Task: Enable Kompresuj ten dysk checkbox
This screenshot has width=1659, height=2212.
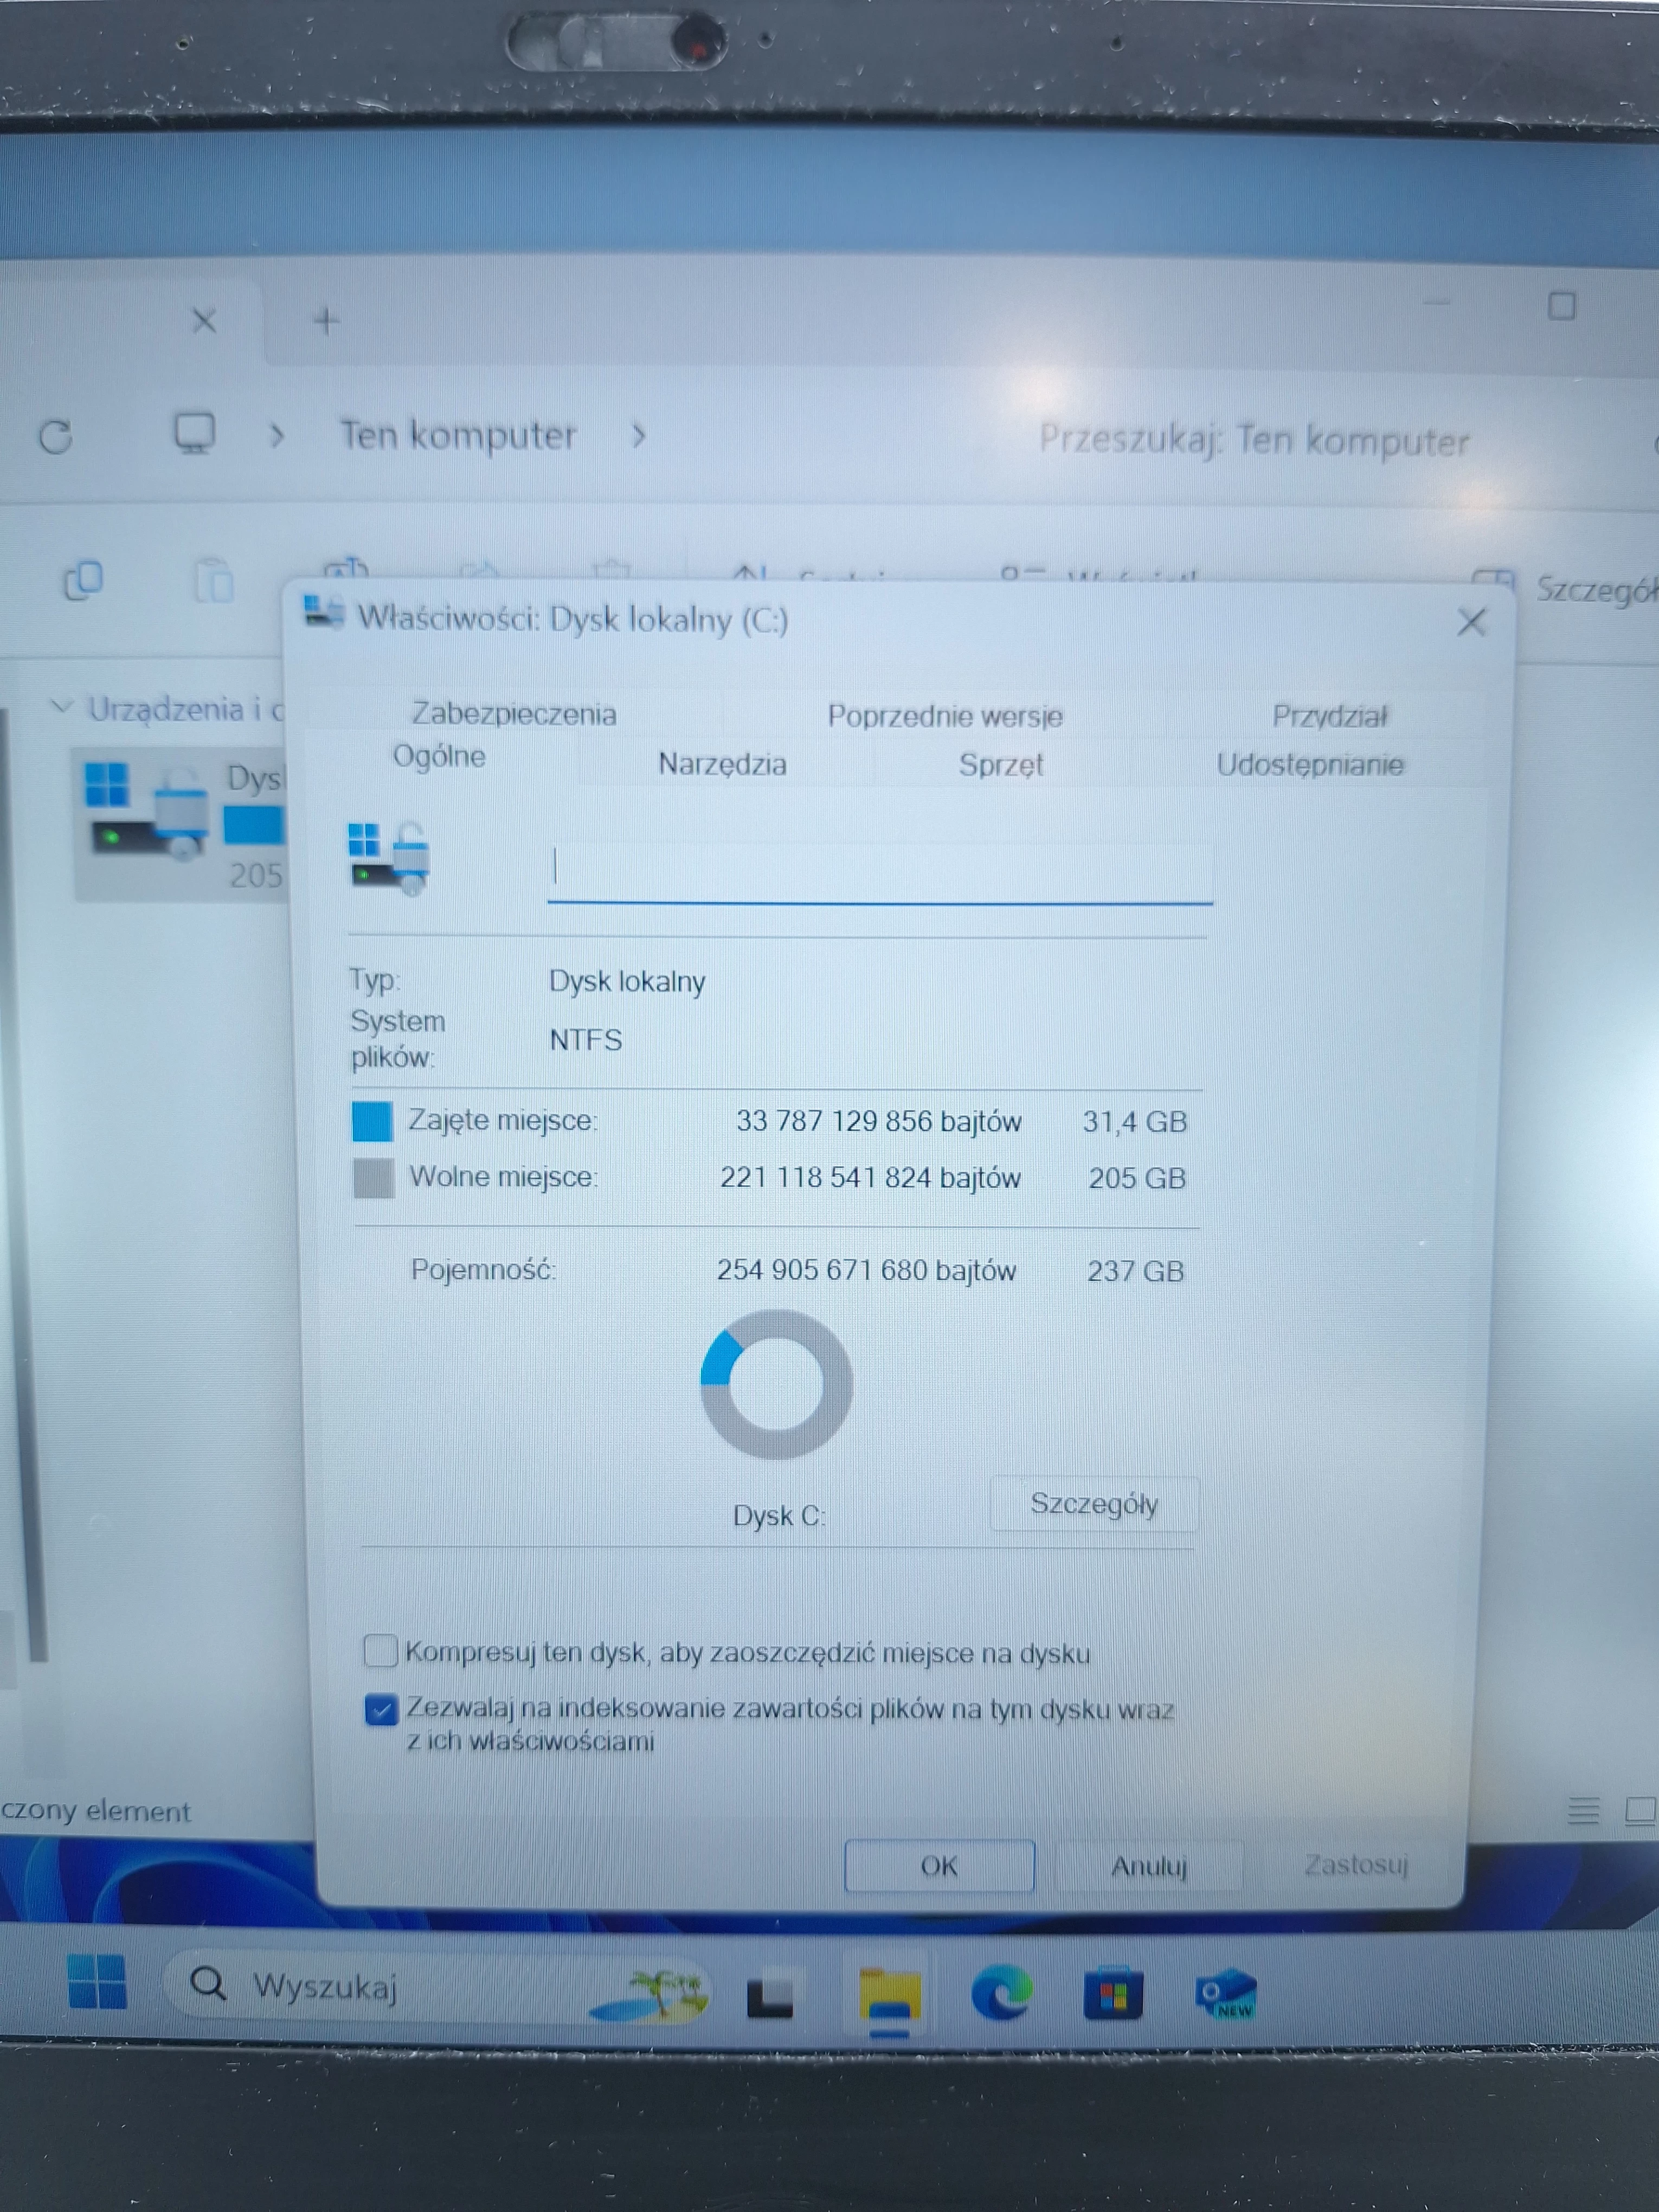Action: pyautogui.click(x=380, y=1651)
